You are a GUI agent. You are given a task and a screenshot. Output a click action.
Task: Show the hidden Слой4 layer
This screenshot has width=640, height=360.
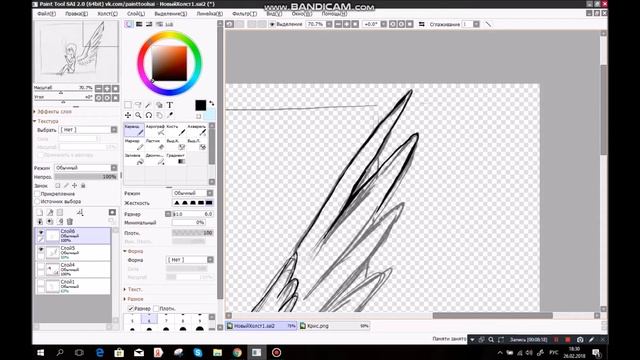pos(41,266)
